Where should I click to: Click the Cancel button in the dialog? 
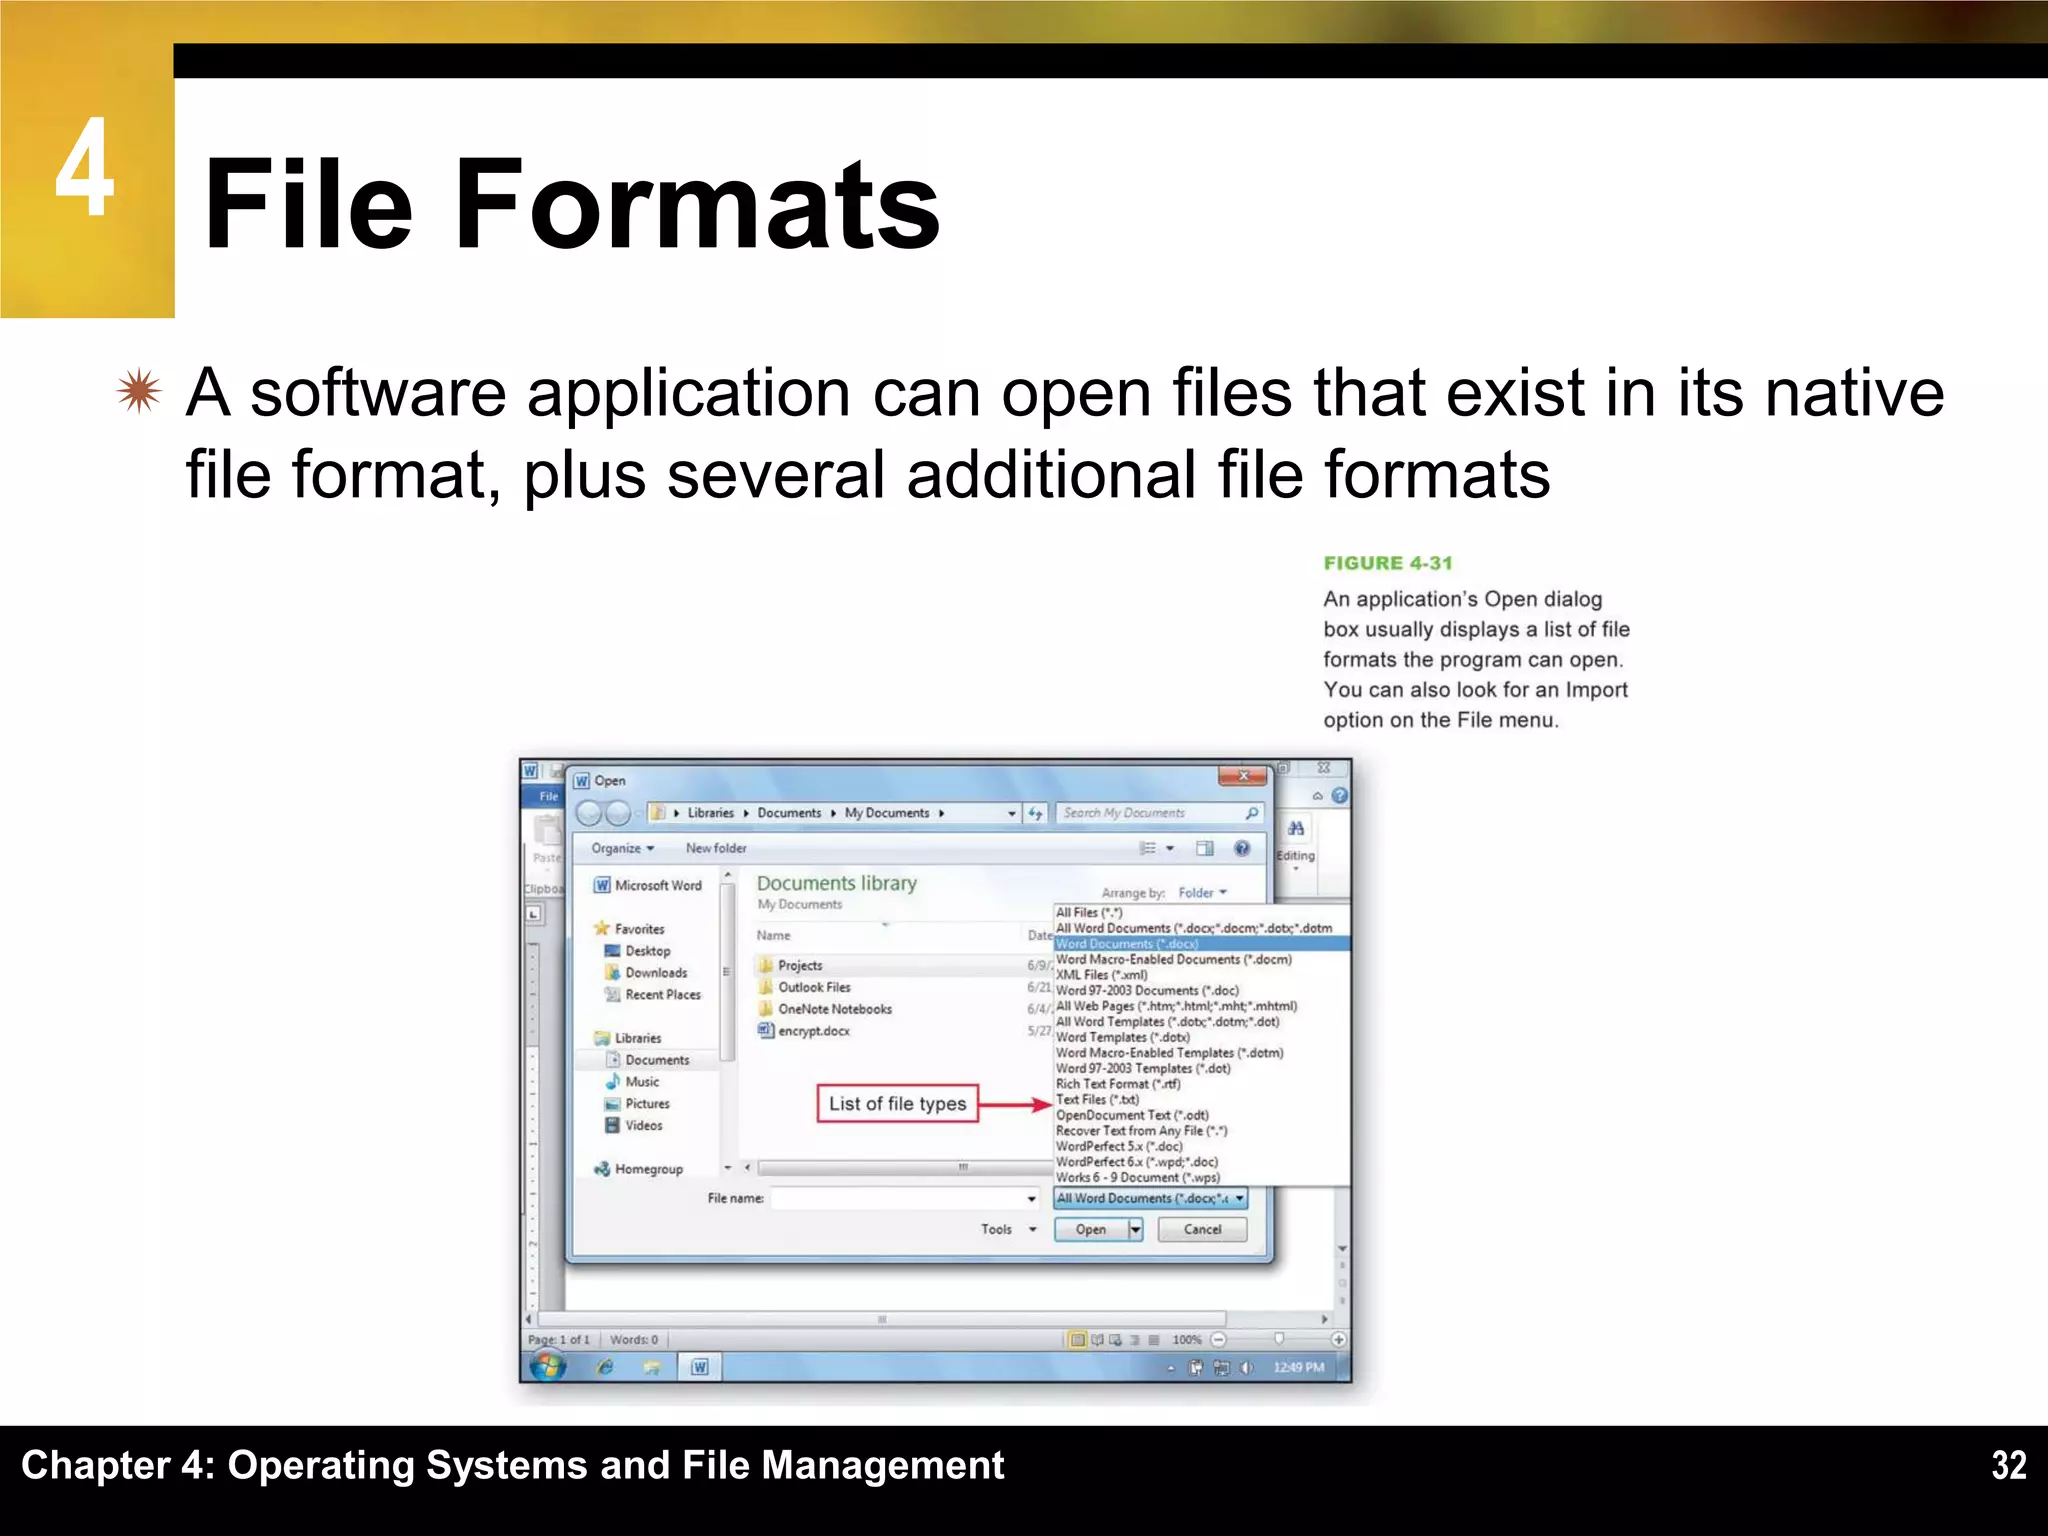pos(1202,1230)
